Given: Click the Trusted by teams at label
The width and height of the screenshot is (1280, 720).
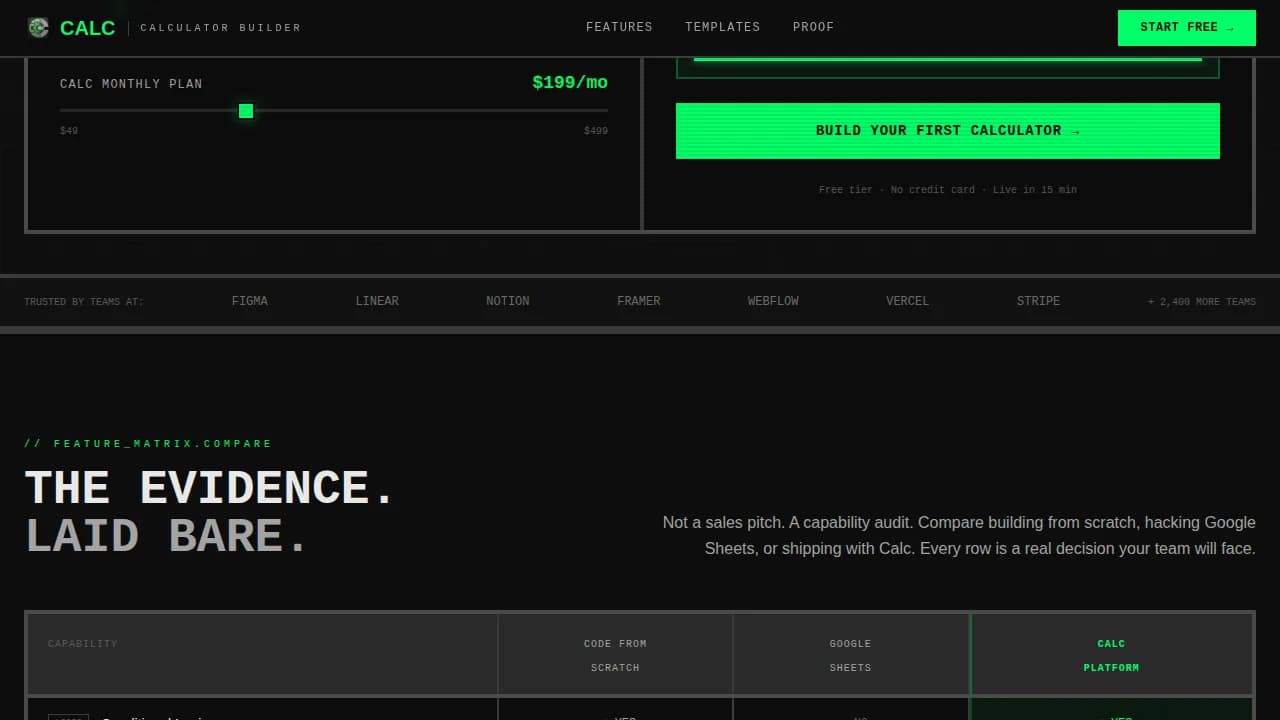Looking at the screenshot, I should (x=84, y=302).
